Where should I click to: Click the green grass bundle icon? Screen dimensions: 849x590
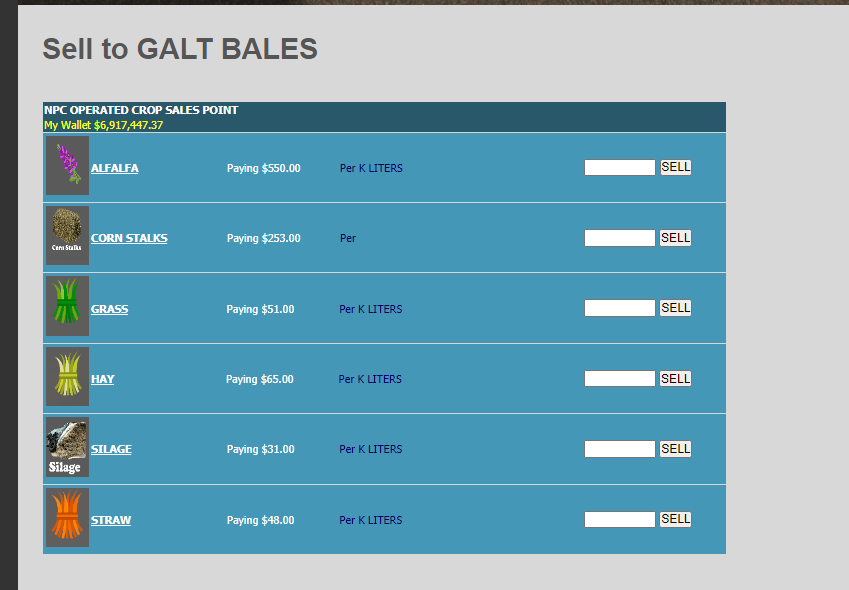(67, 307)
